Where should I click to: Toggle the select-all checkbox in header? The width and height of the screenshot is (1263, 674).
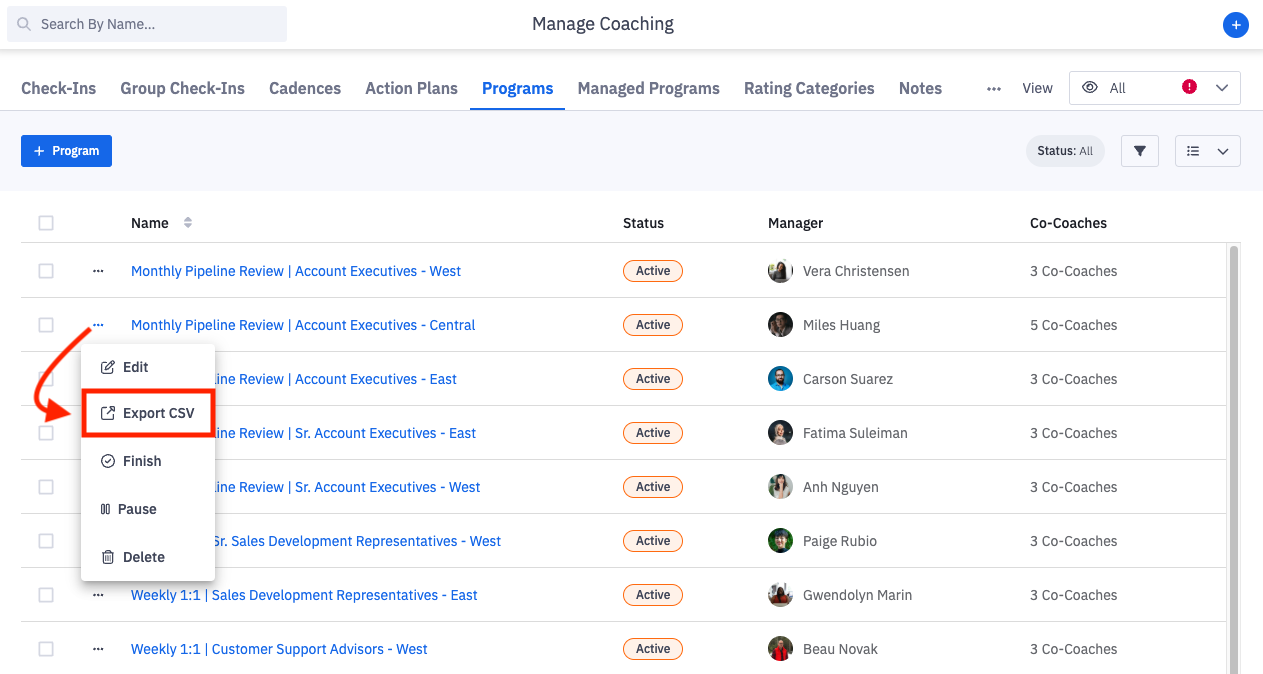(46, 223)
